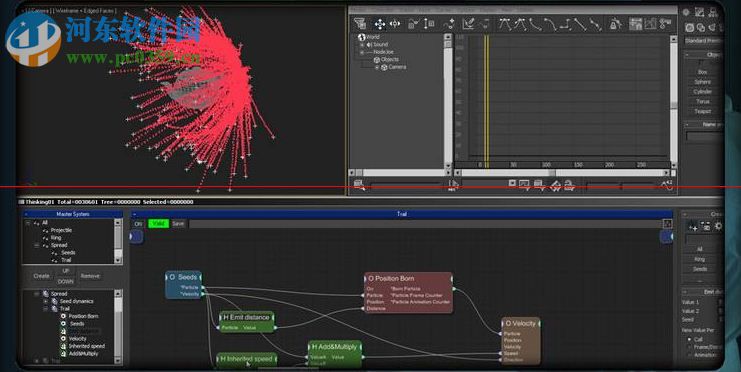741x372 pixels.
Task: Click the Create button under Master System
Action: (x=41, y=276)
